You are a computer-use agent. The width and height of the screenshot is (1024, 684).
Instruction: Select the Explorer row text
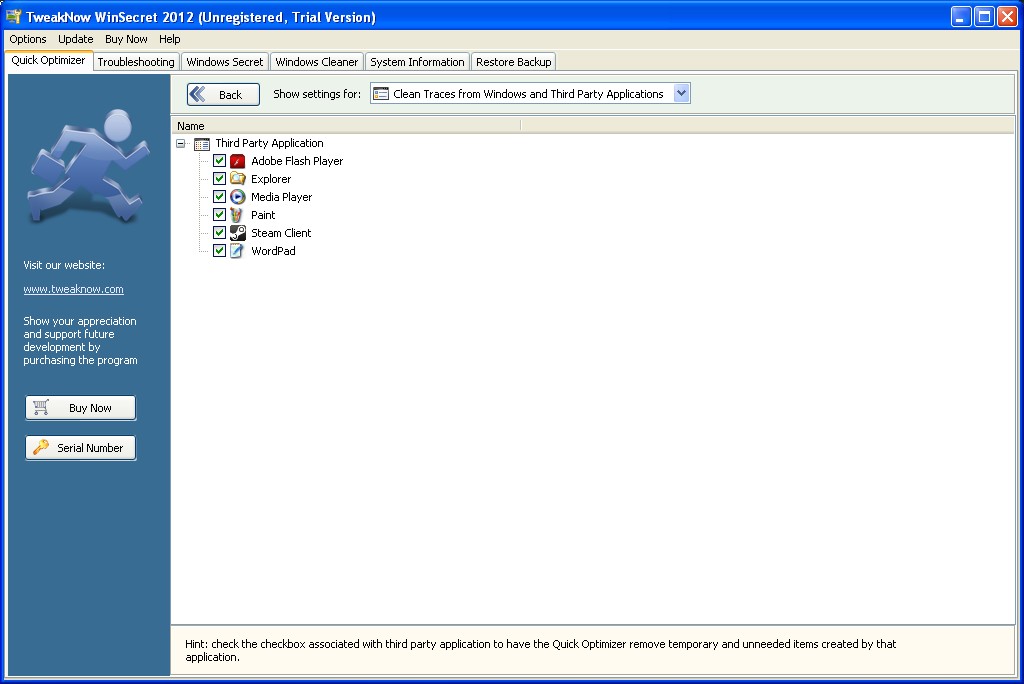point(271,179)
